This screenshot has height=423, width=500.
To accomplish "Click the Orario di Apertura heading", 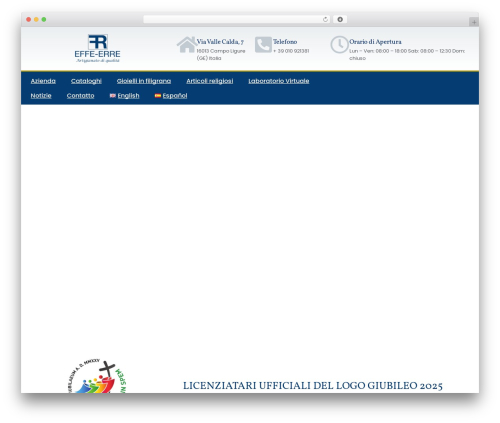I will click(x=375, y=42).
